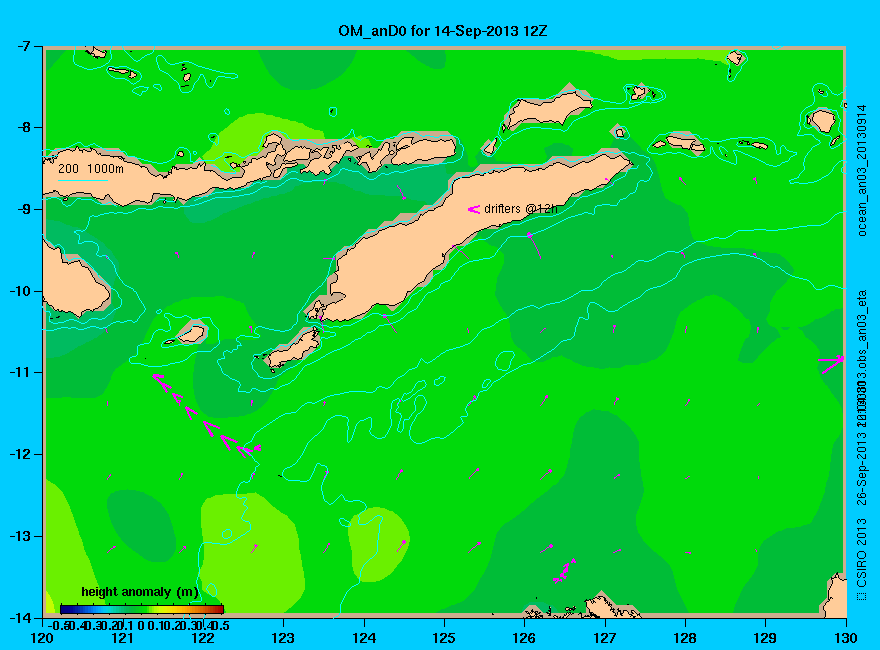The image size is (880, 650).
Task: Click the longitude axis label 123
Action: click(x=283, y=638)
